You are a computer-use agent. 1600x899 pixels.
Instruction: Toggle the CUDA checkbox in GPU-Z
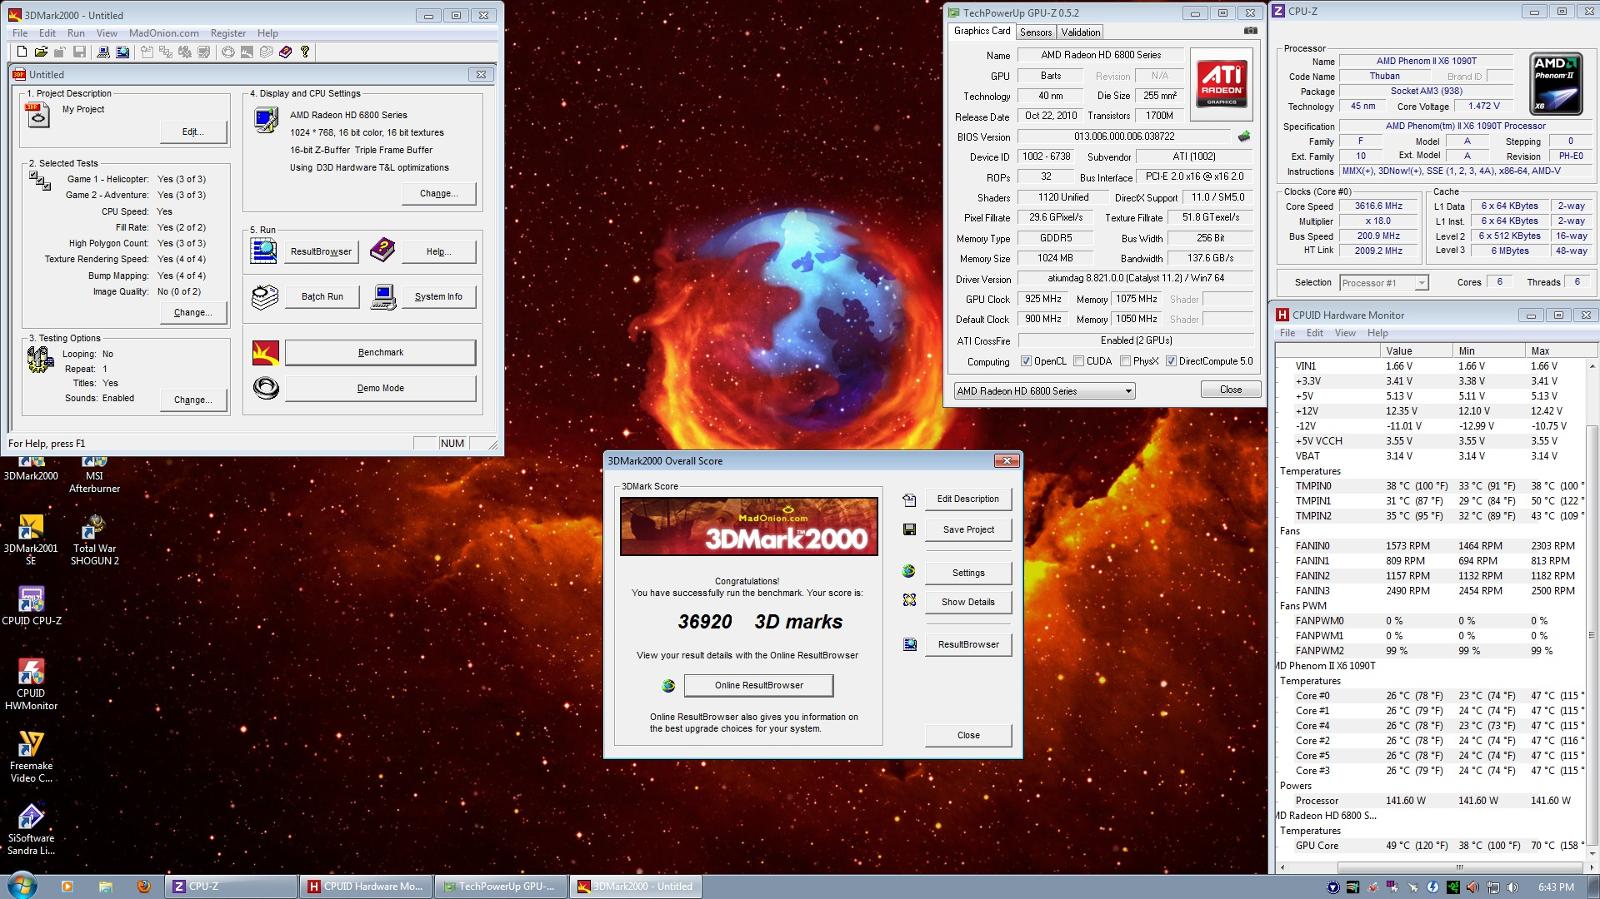click(x=1079, y=361)
